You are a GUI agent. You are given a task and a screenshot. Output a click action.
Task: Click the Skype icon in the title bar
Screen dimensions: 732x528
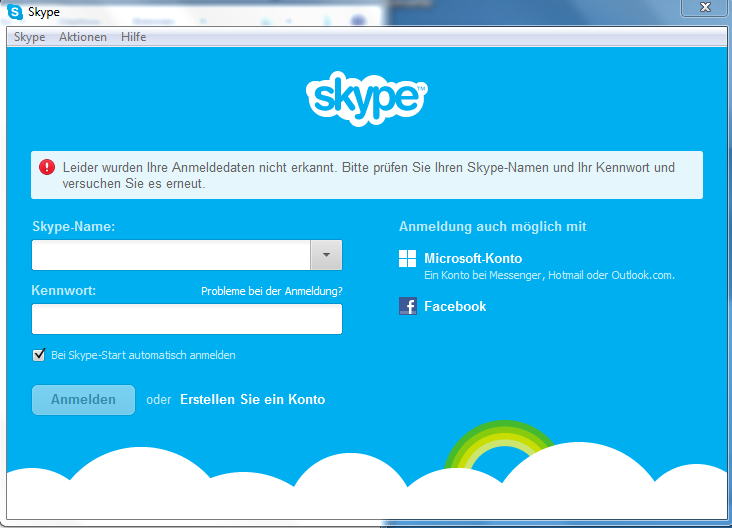click(x=15, y=12)
